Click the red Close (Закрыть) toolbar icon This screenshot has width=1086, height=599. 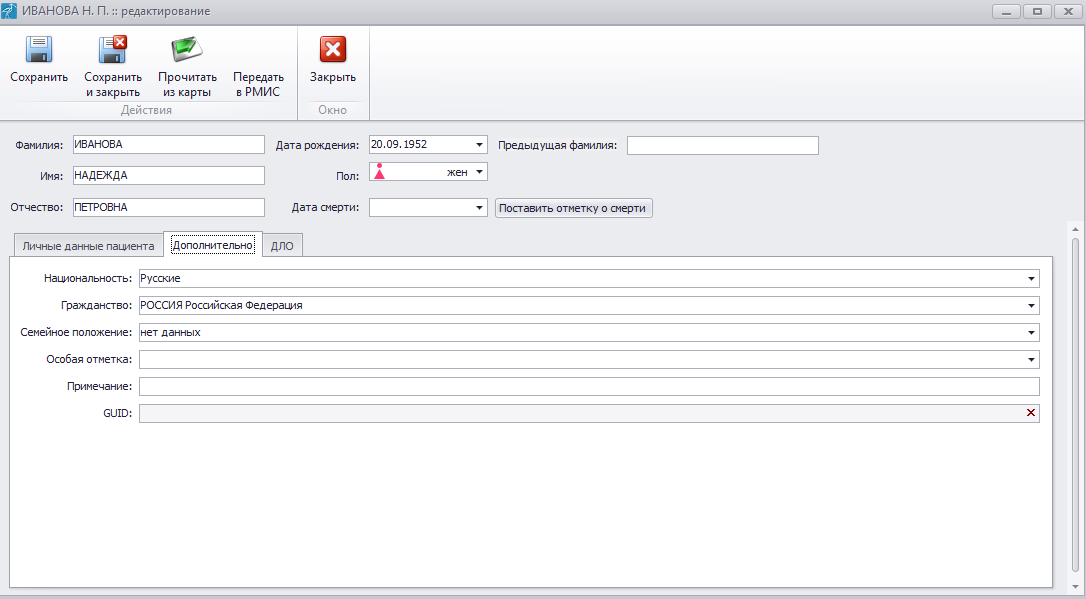pos(332,51)
